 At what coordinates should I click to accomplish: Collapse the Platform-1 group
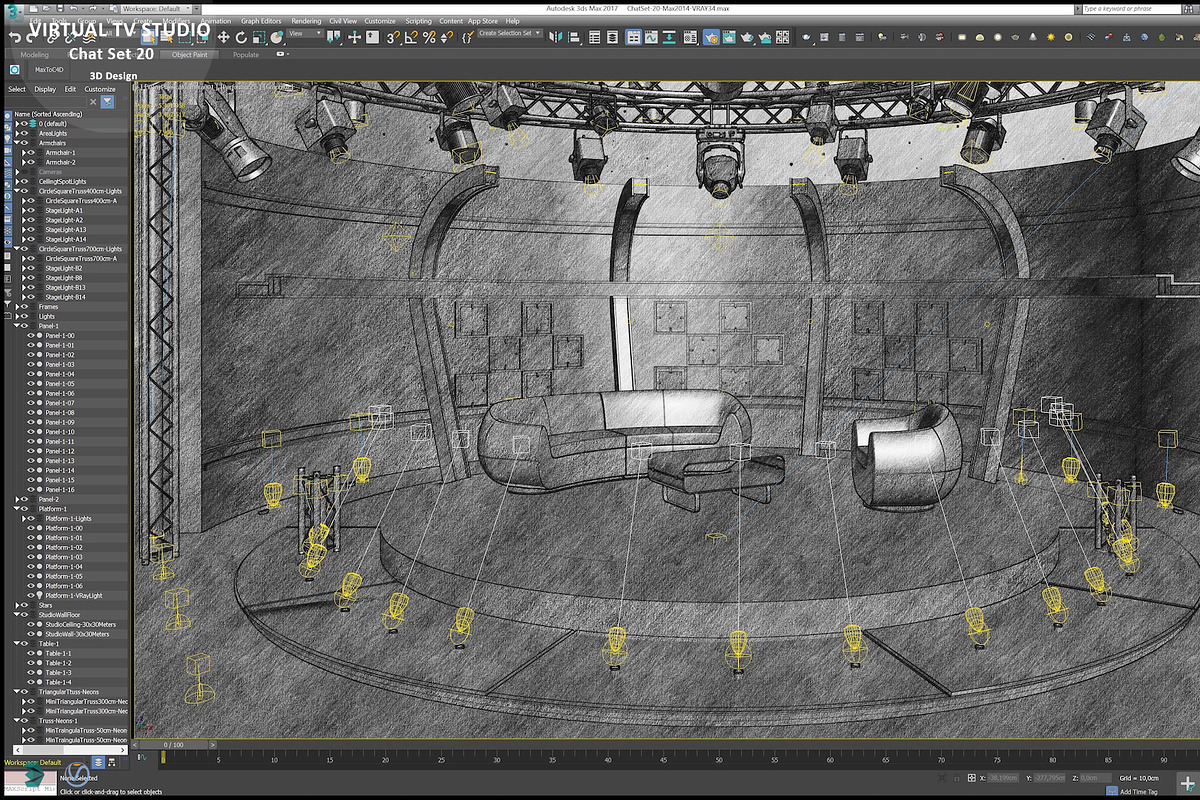tap(17, 509)
